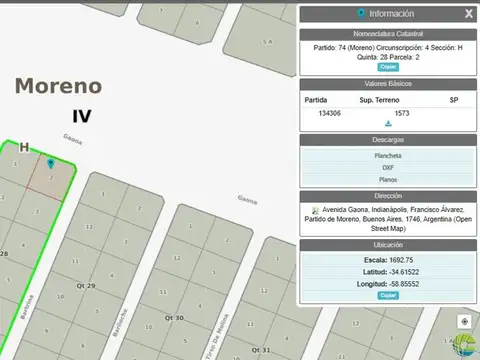Select highlighted parcel 2 in quinta 28
Screen dimensions: 480x360
(52, 178)
